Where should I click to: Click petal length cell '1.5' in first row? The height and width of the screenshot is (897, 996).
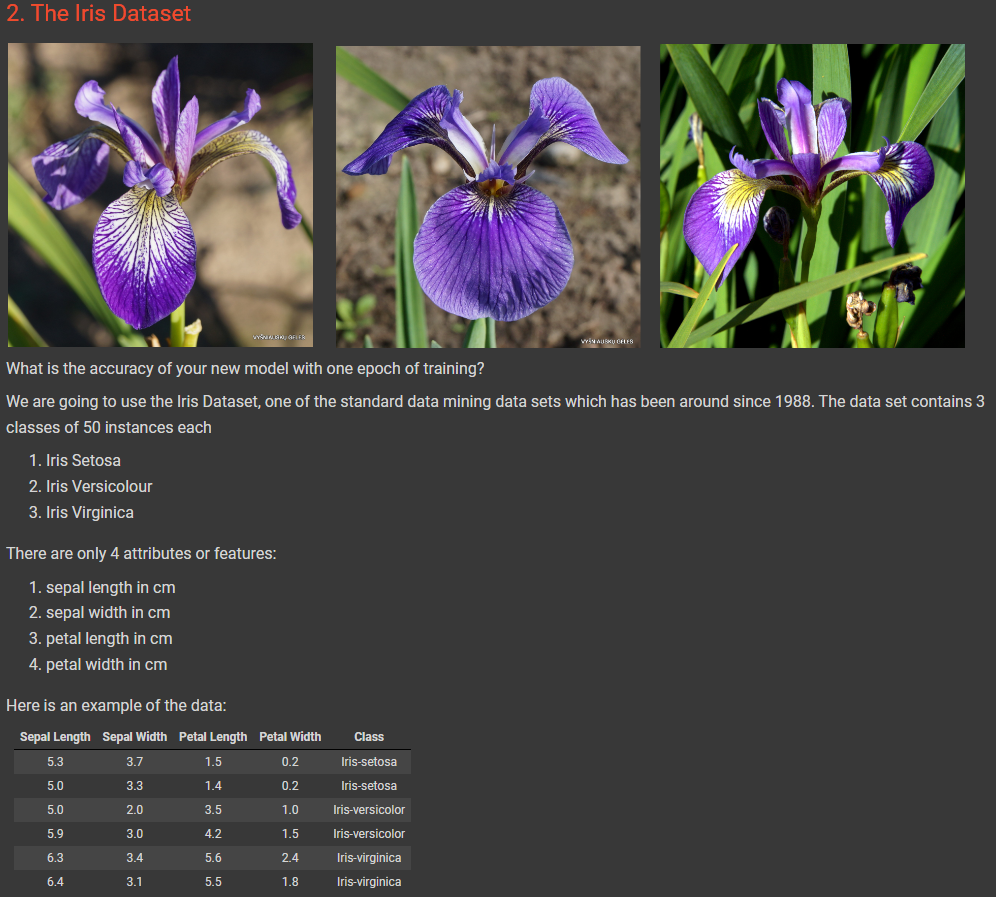[x=213, y=762]
